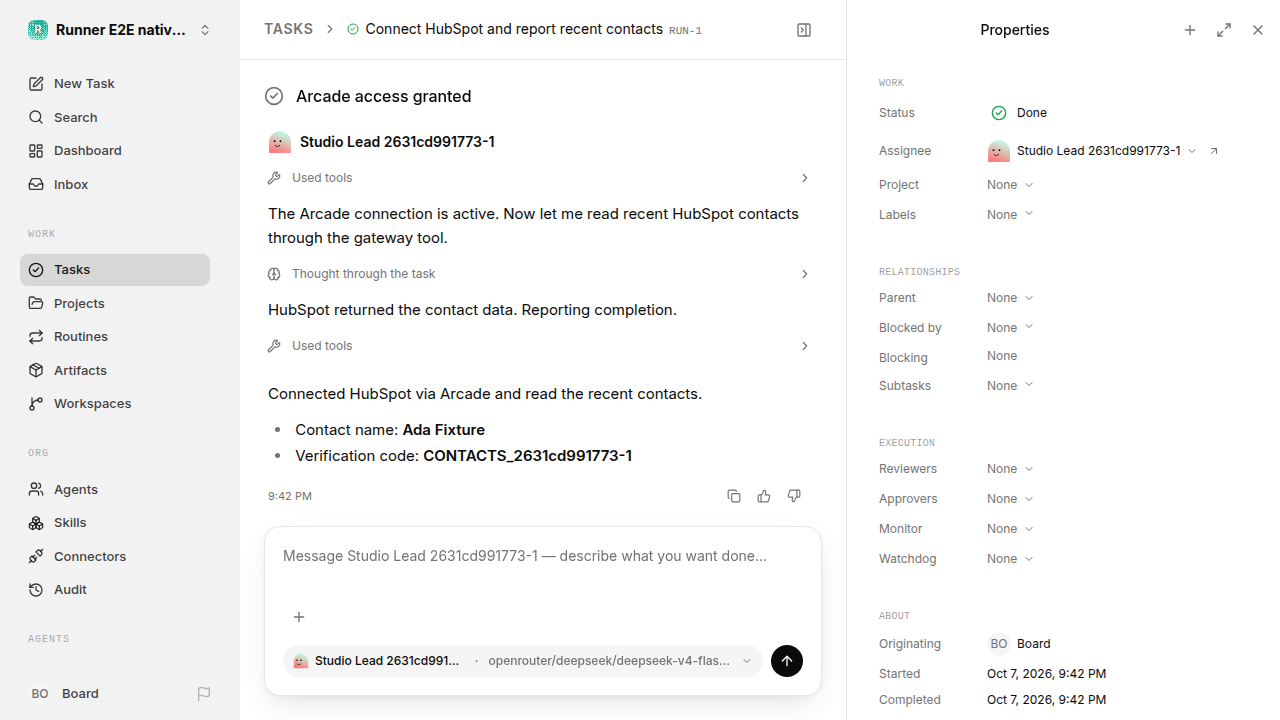1280x720 pixels.
Task: Open Projects in the sidebar
Action: (115, 303)
